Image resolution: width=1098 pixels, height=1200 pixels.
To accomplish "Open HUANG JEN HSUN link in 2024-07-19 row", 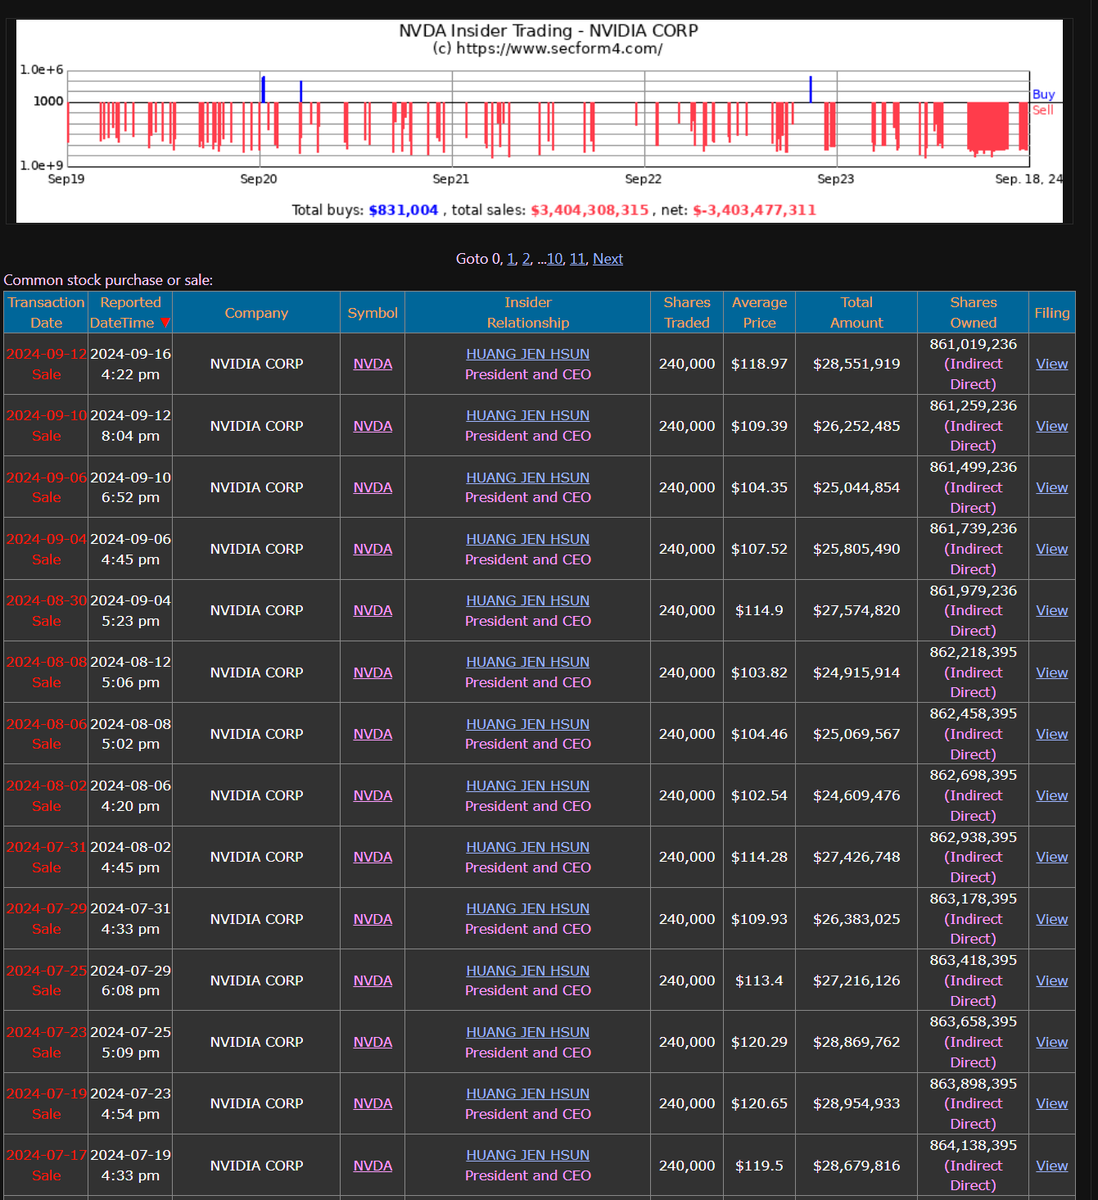I will coord(528,1094).
